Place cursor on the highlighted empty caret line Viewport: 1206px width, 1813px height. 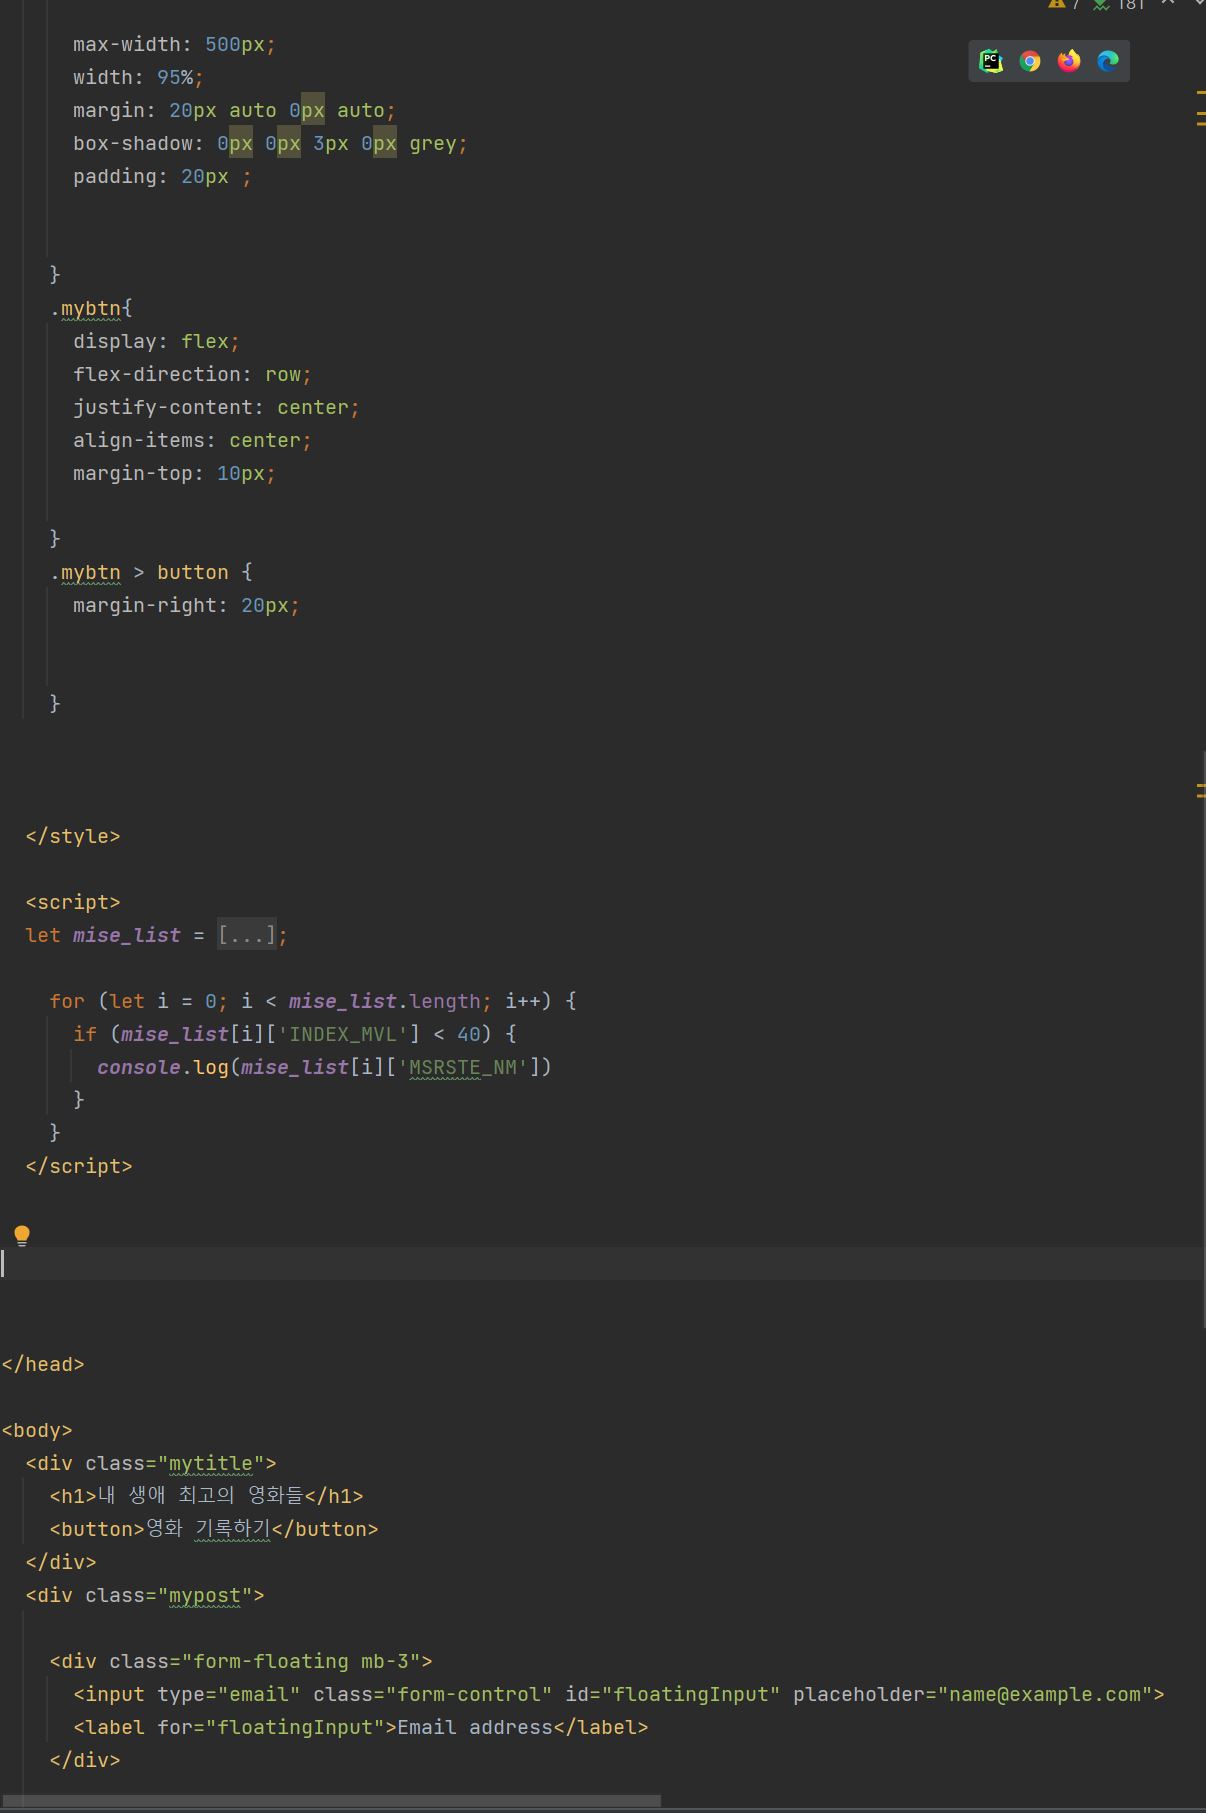click(603, 1263)
